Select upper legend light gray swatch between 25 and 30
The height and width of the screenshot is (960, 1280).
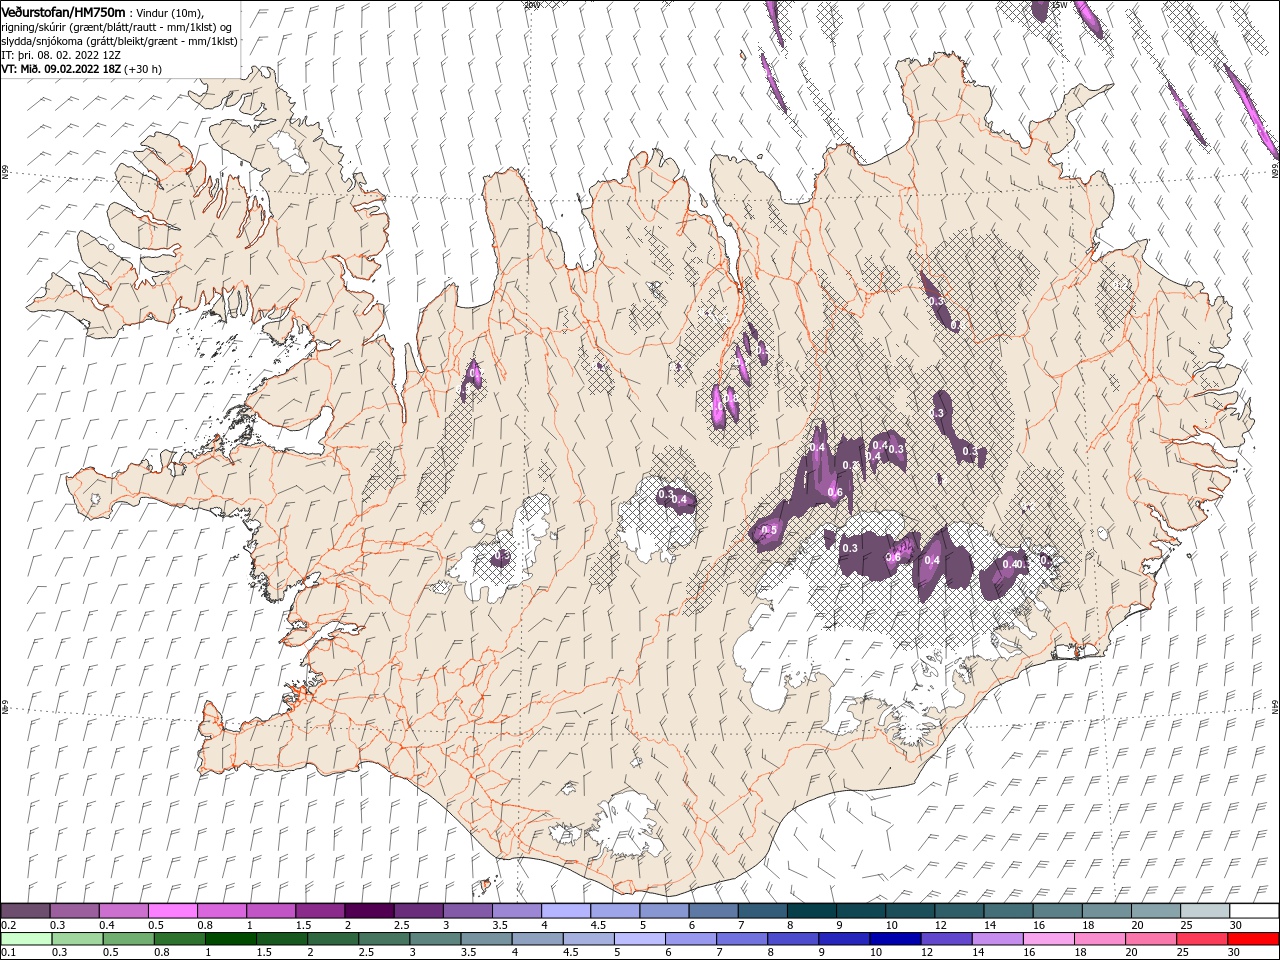pos(1205,911)
